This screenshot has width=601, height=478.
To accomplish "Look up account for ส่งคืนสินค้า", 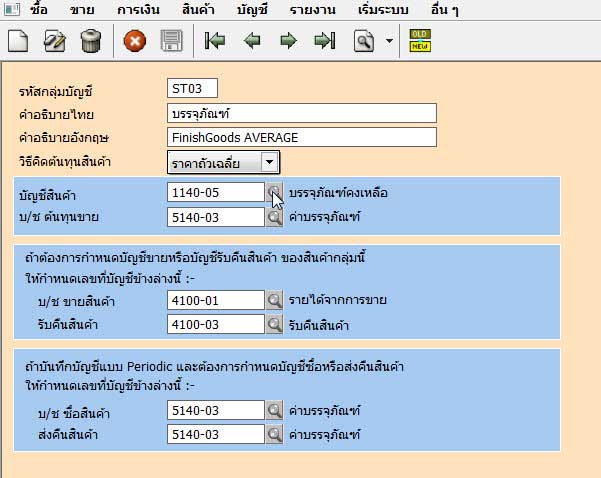I will 274,434.
